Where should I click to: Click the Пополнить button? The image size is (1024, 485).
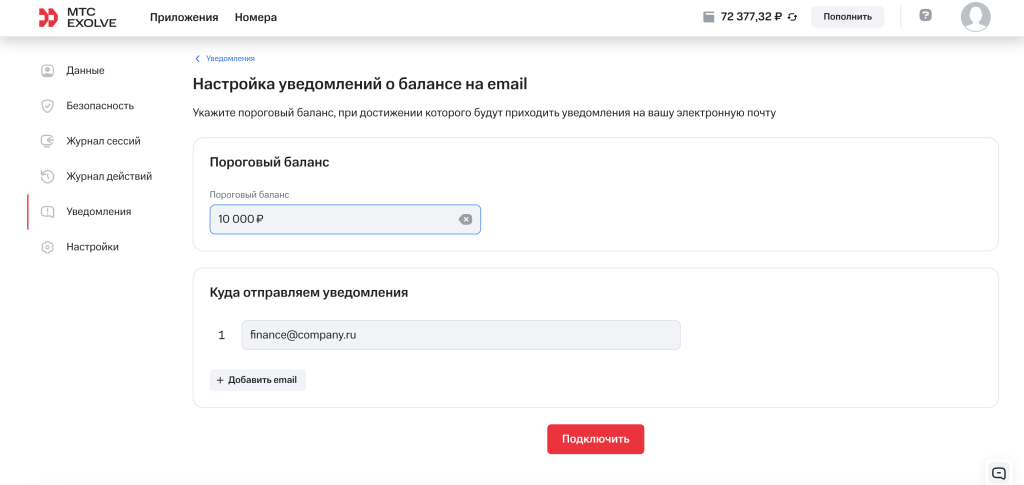[848, 17]
